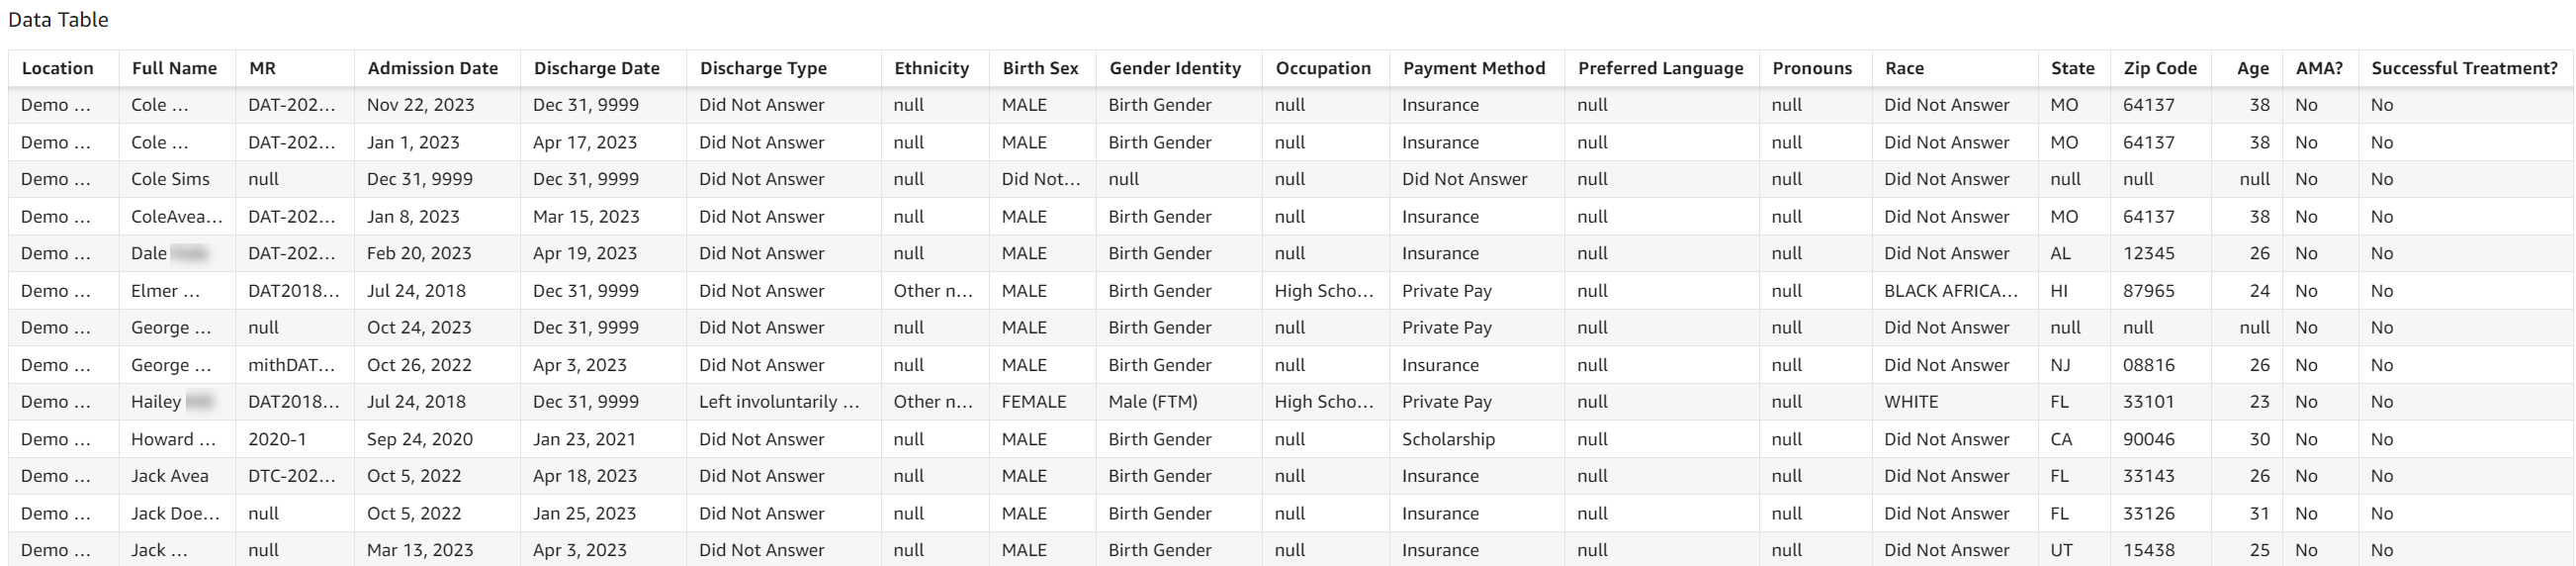Screen dimensions: 2576x566
Task: Click the Scholarship payment method cell
Action: [1448, 439]
